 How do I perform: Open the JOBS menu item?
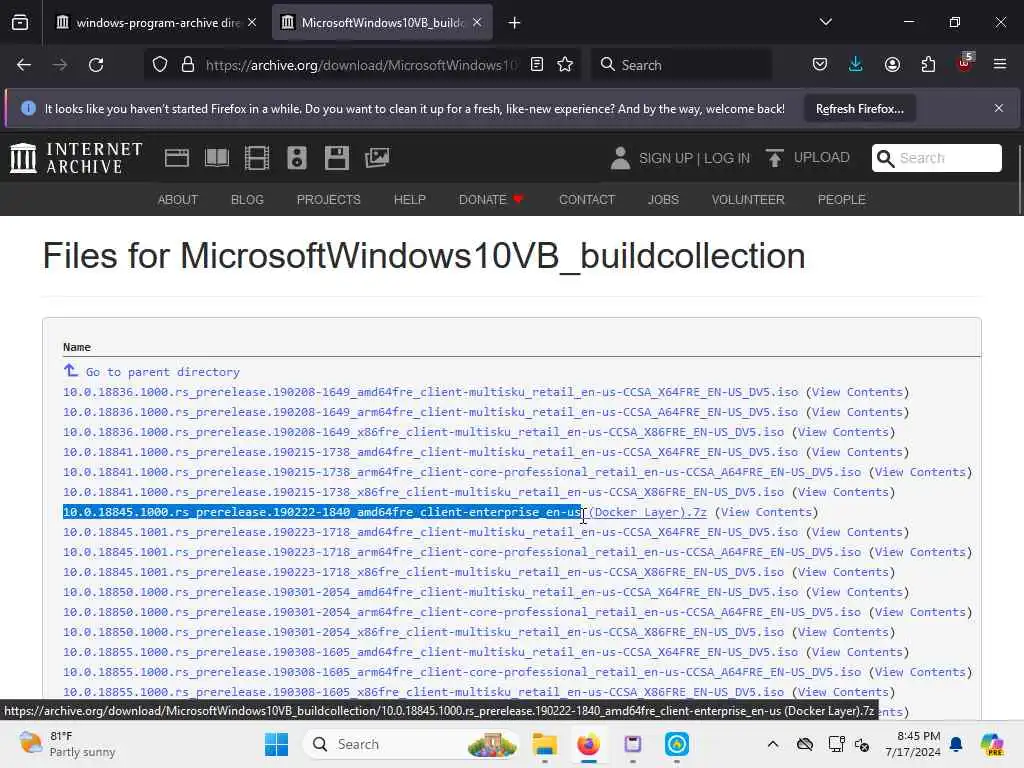tap(663, 200)
